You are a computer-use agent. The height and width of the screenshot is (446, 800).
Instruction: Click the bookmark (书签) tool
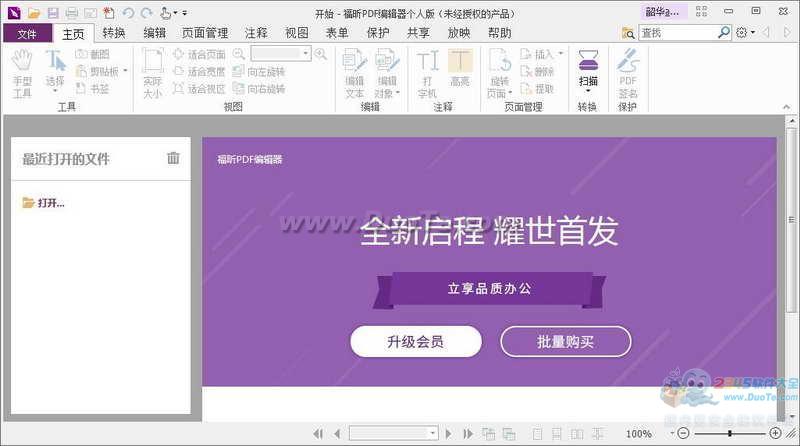[x=92, y=89]
